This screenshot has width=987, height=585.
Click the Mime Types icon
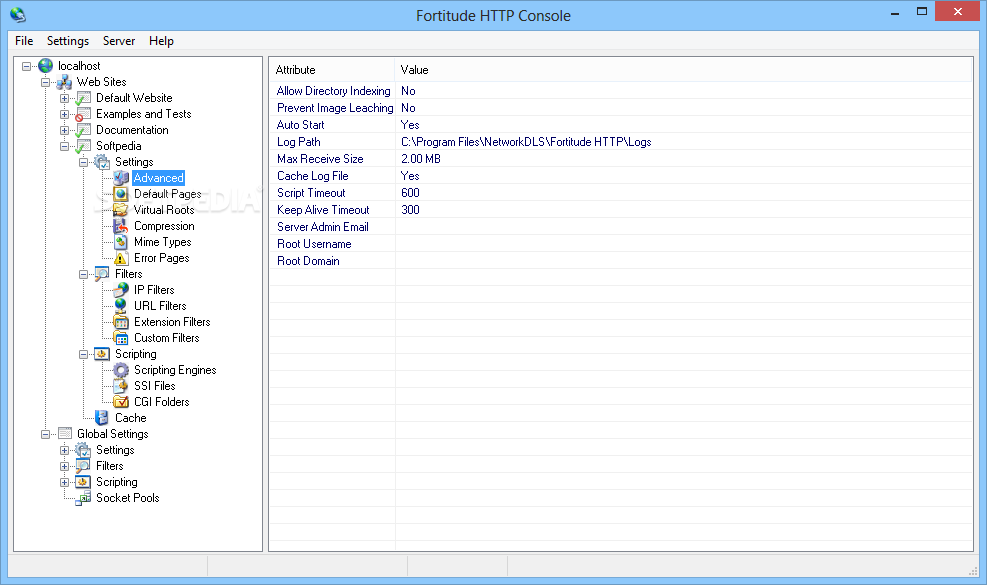[x=121, y=242]
